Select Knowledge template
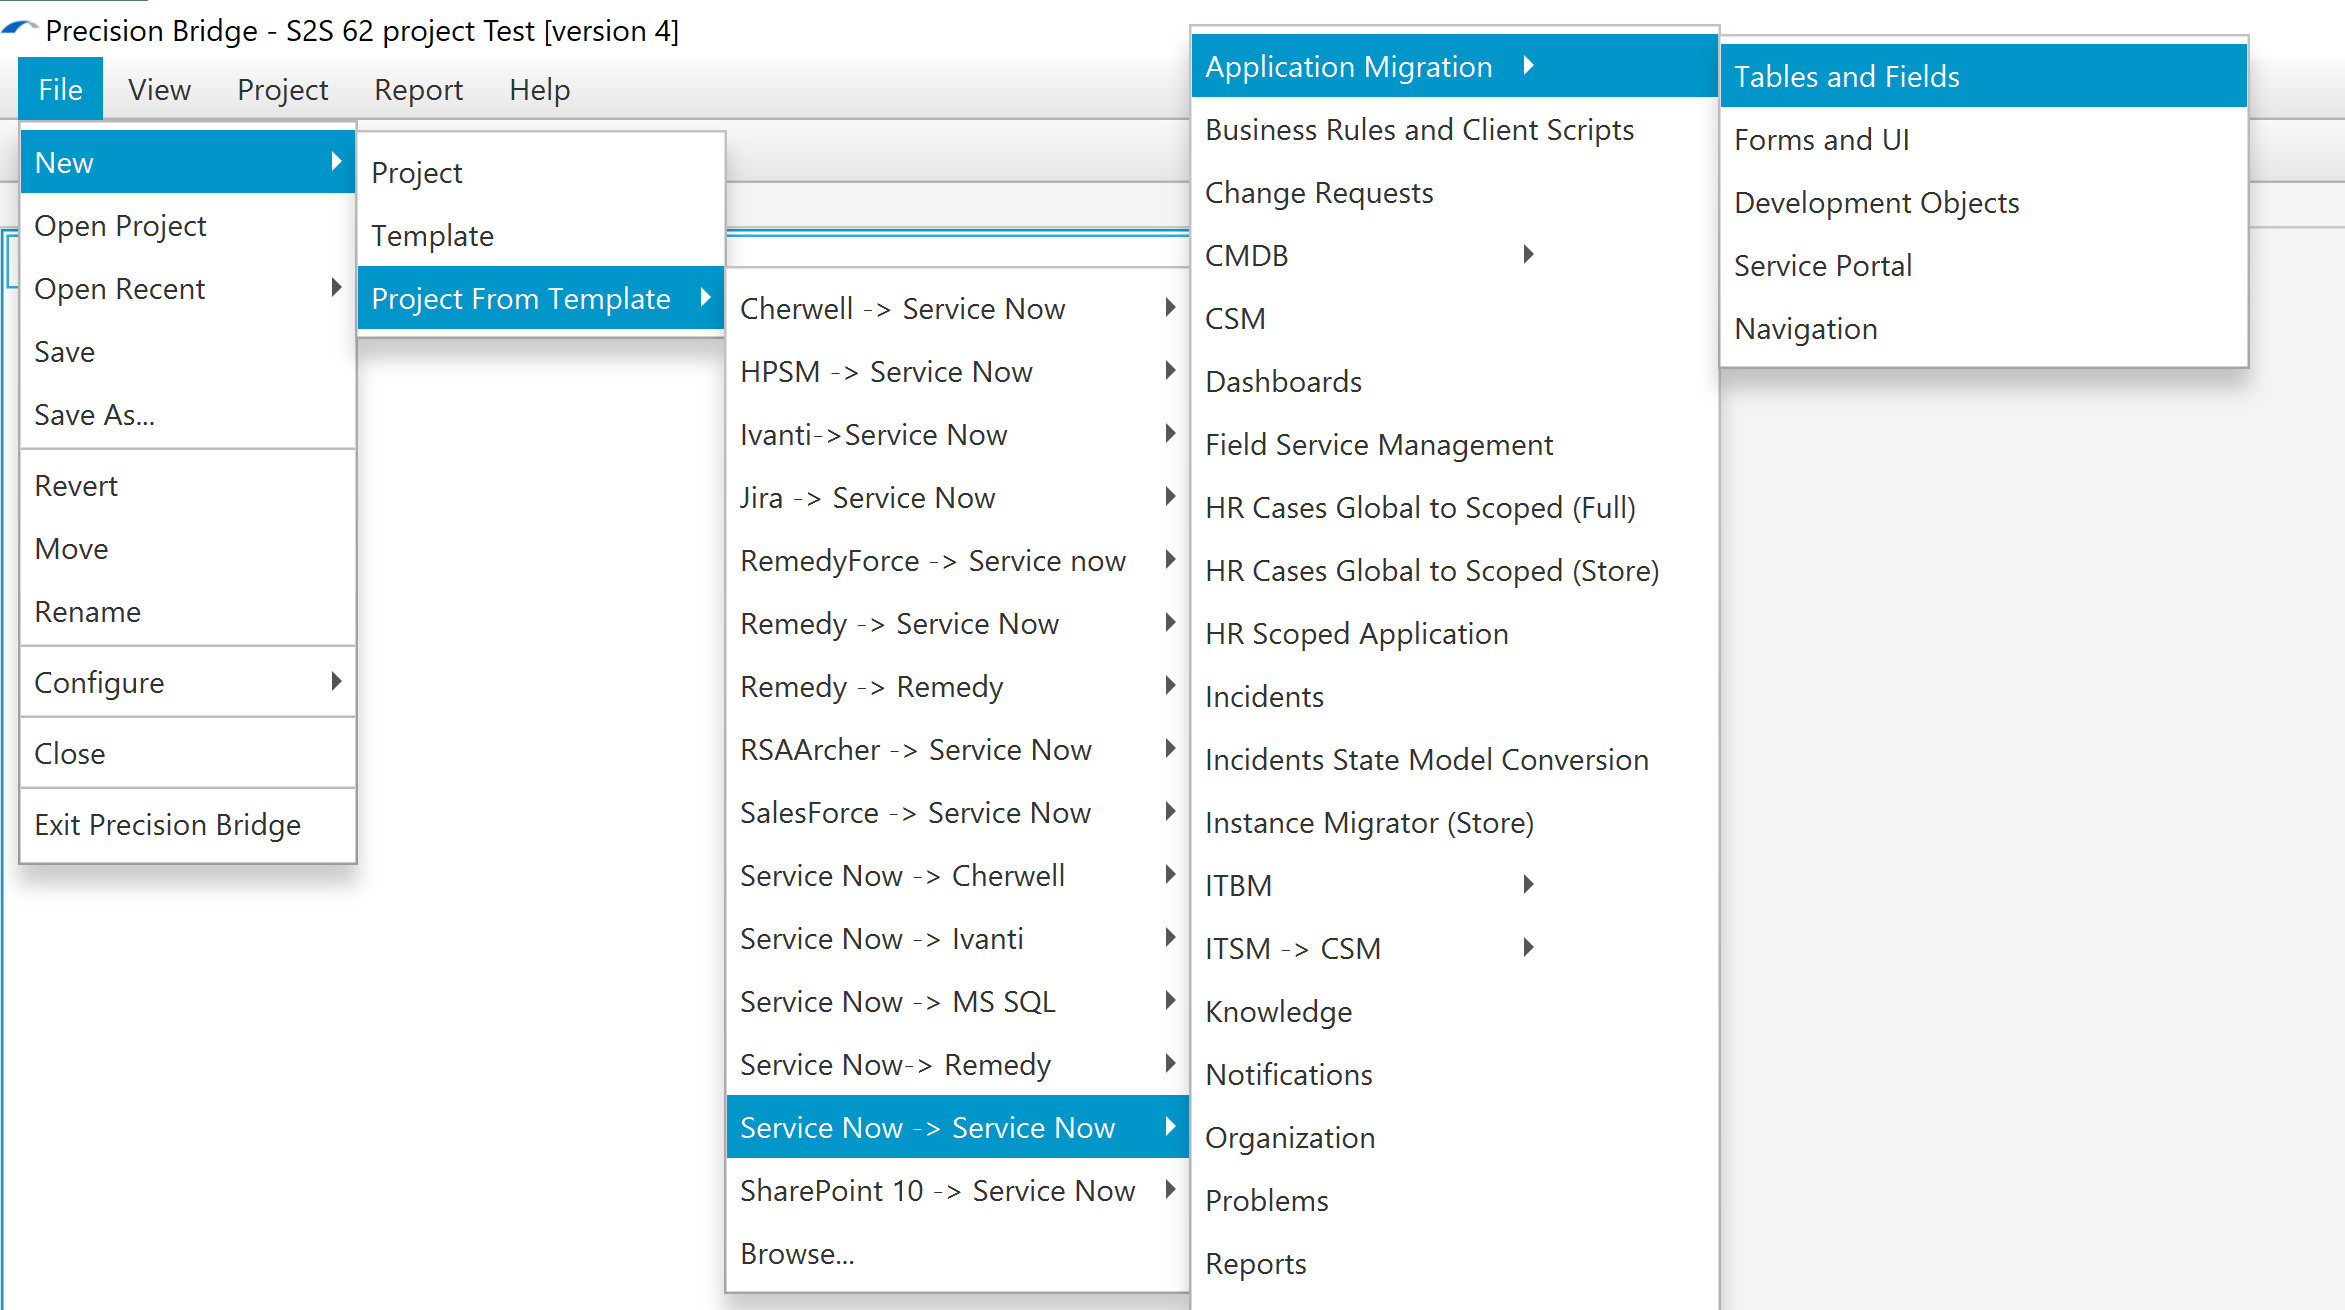2345x1310 pixels. 1455,1011
